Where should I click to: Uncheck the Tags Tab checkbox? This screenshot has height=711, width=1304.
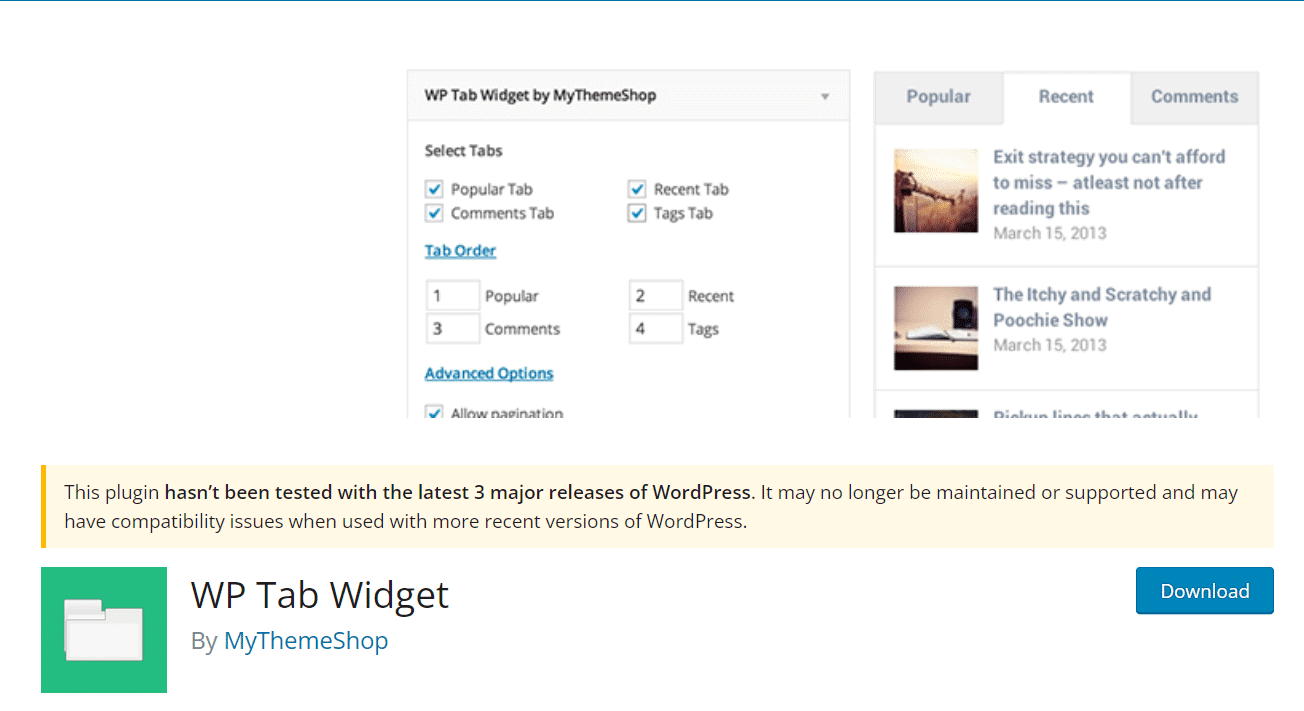pyautogui.click(x=637, y=213)
